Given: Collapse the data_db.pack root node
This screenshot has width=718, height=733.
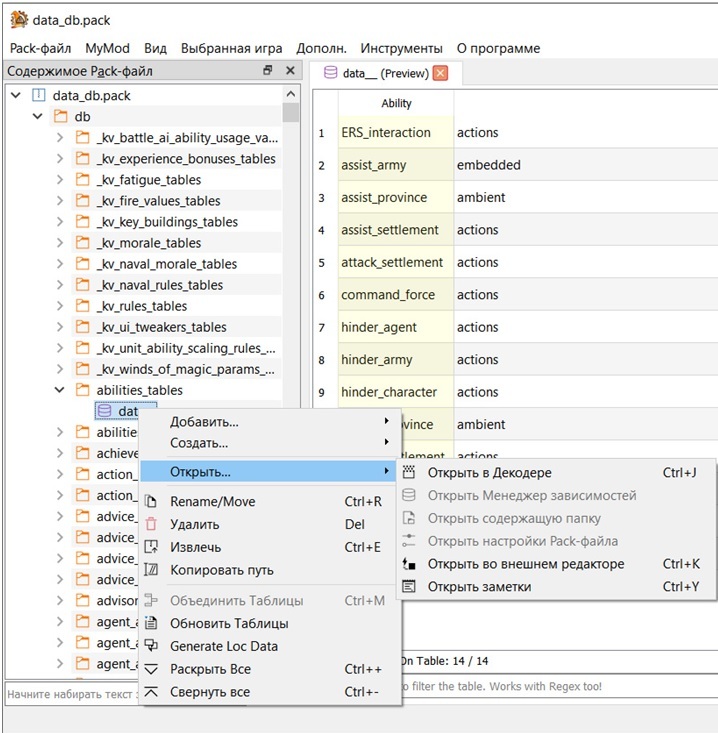Looking at the screenshot, I should 16,95.
